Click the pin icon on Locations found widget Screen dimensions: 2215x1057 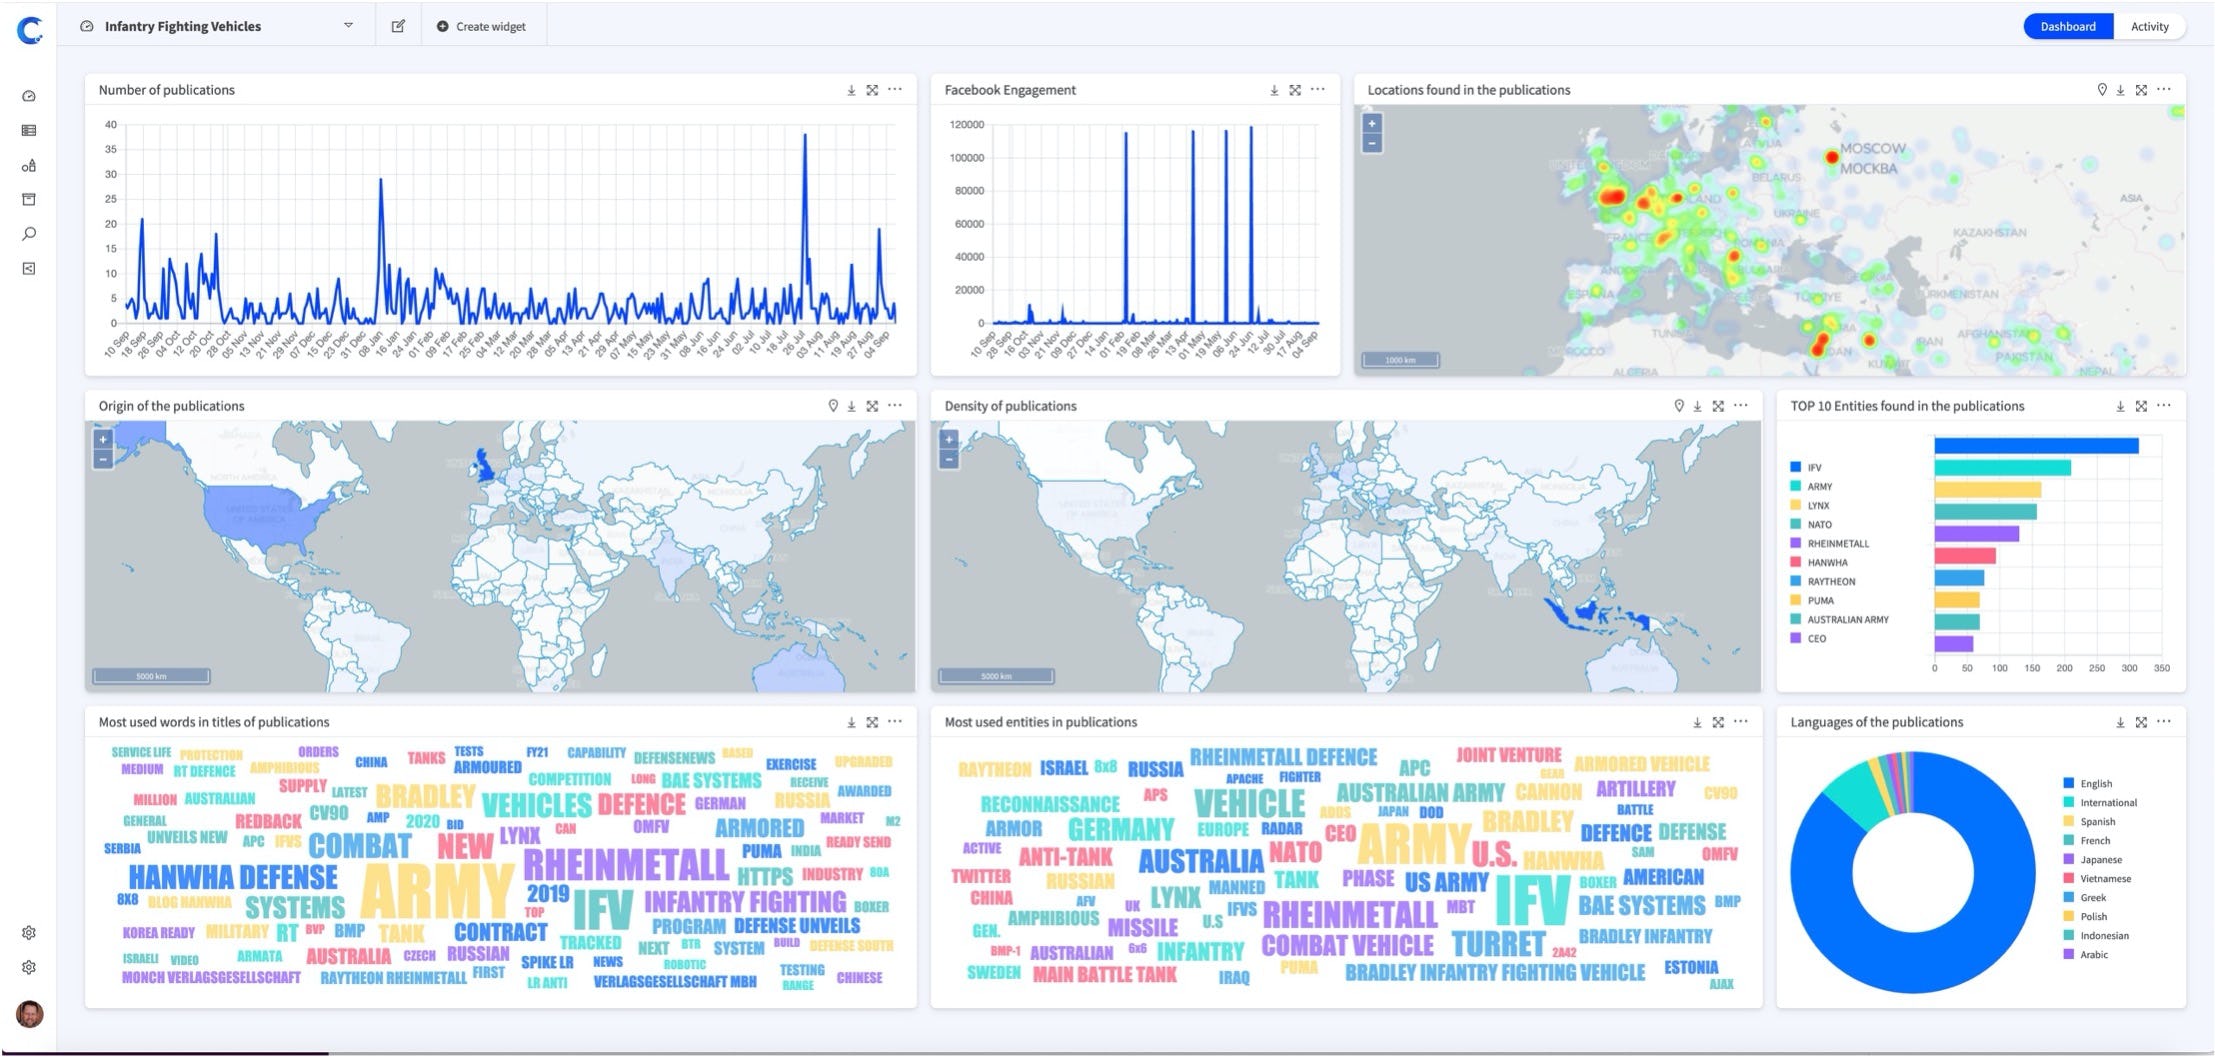pos(2102,90)
